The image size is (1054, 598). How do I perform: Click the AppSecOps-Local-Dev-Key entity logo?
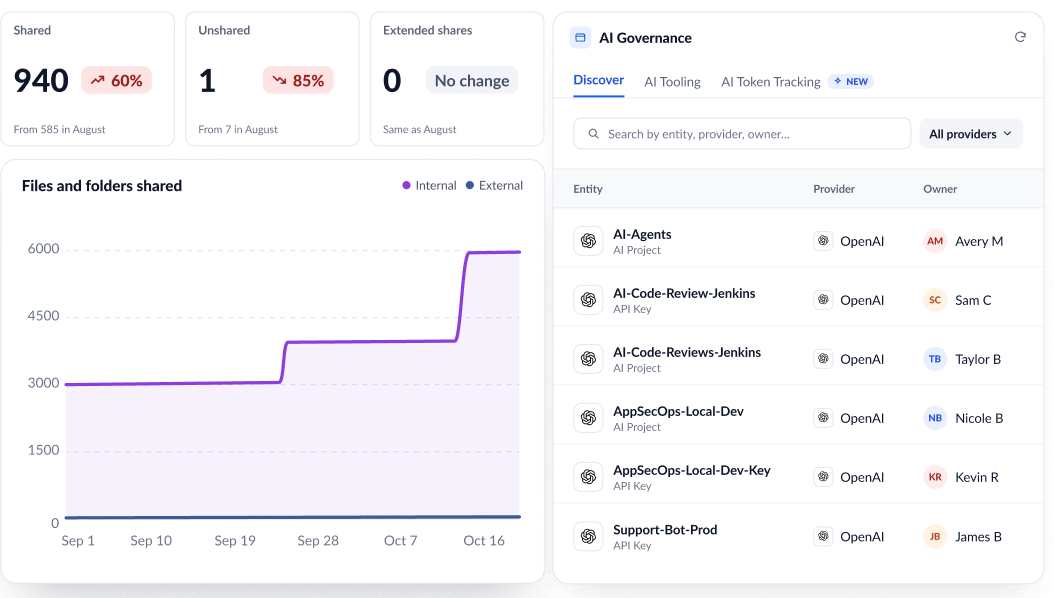coord(588,477)
